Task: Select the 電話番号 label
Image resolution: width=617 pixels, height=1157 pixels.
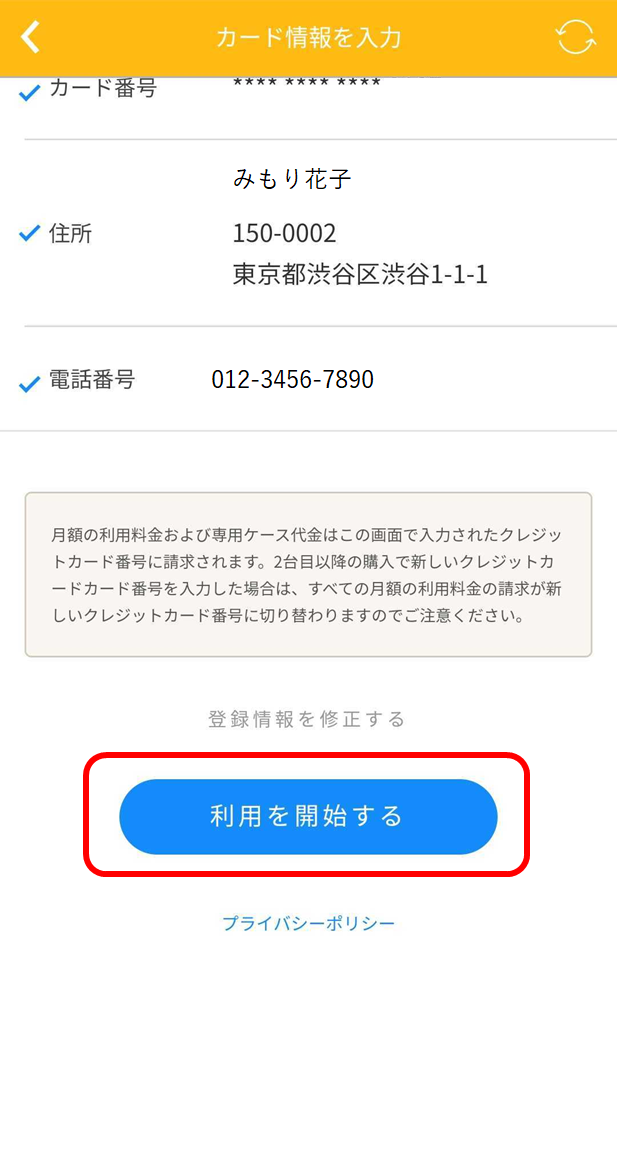Action: (x=92, y=380)
